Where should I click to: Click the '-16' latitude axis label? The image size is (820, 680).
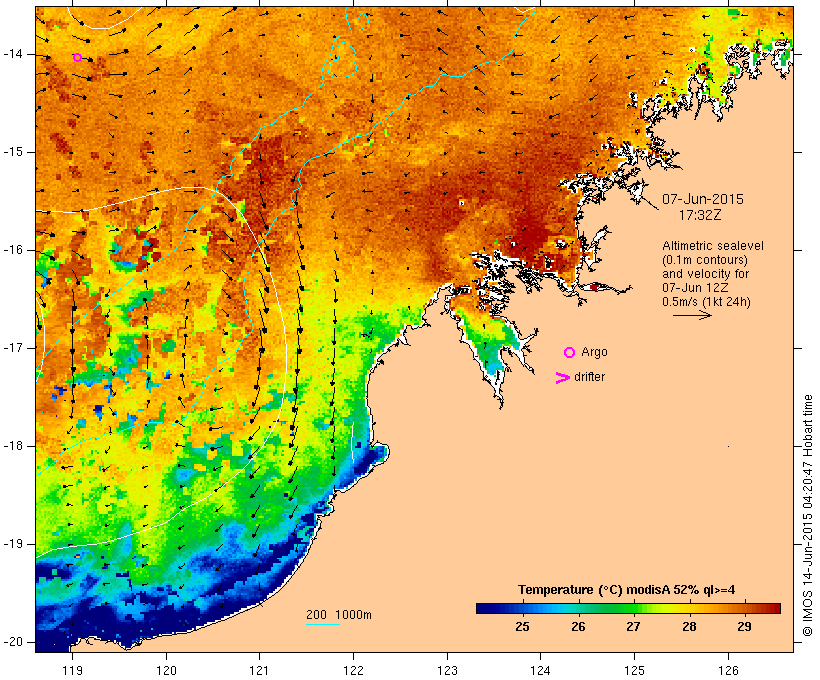pyautogui.click(x=13, y=250)
